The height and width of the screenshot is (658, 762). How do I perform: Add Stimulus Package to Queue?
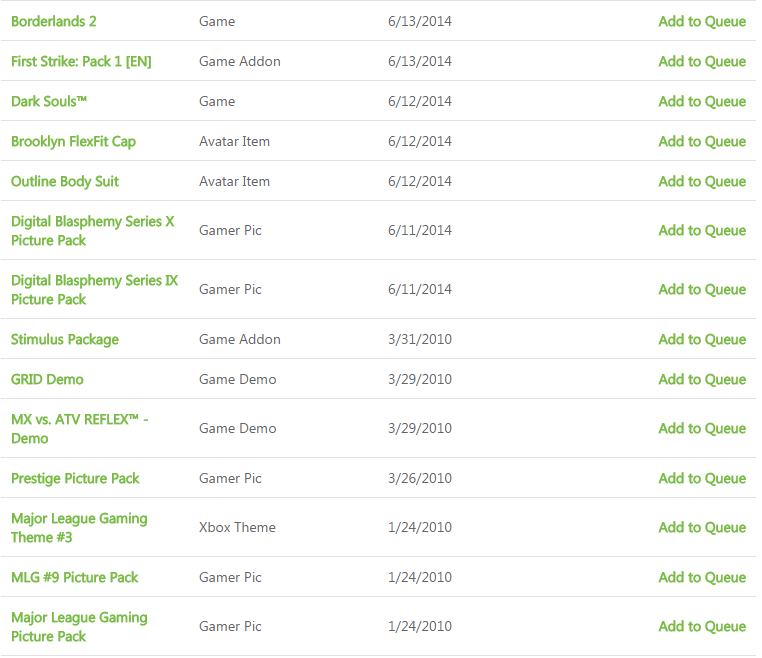pyautogui.click(x=702, y=340)
